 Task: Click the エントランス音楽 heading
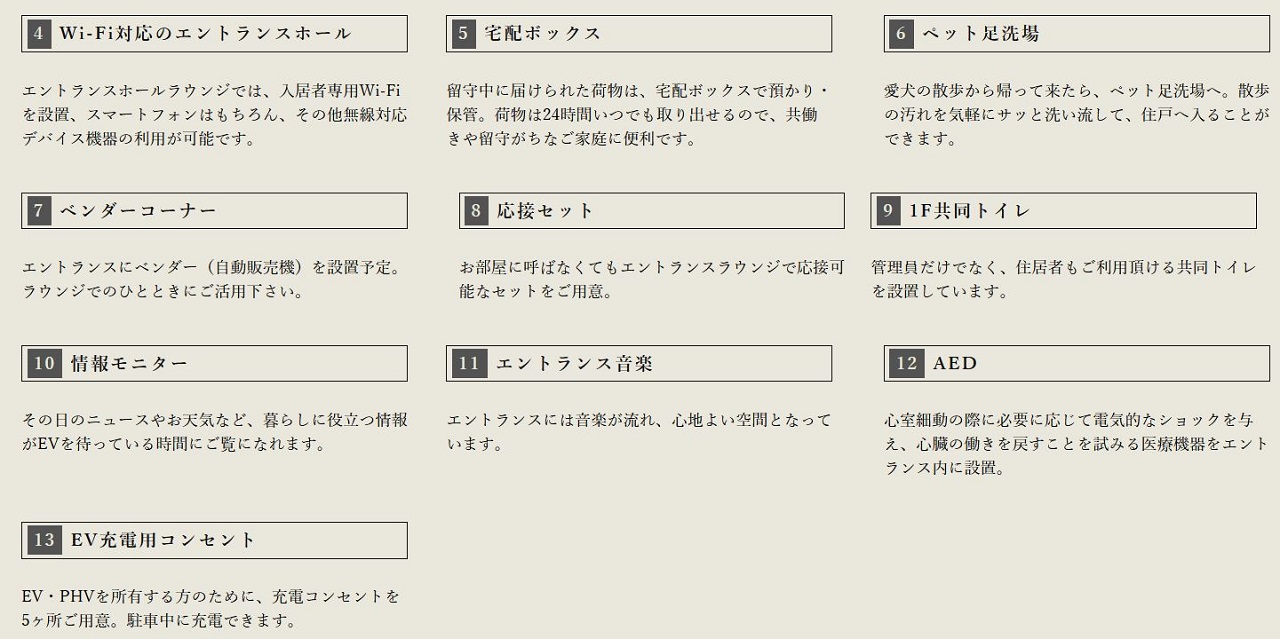574,364
